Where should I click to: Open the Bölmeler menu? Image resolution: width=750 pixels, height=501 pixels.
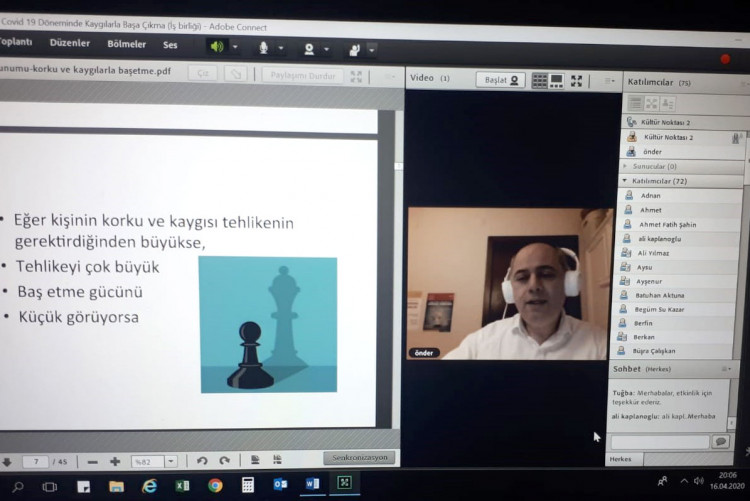pos(126,44)
